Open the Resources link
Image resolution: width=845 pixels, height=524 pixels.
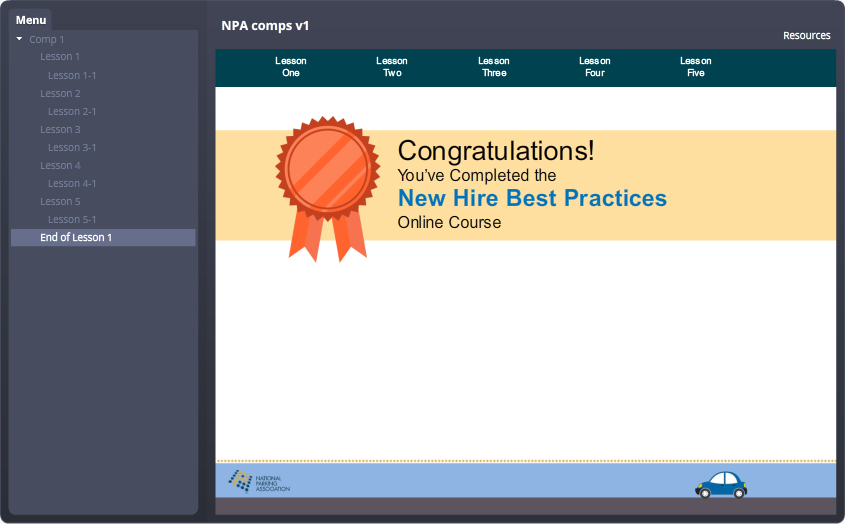(x=806, y=35)
